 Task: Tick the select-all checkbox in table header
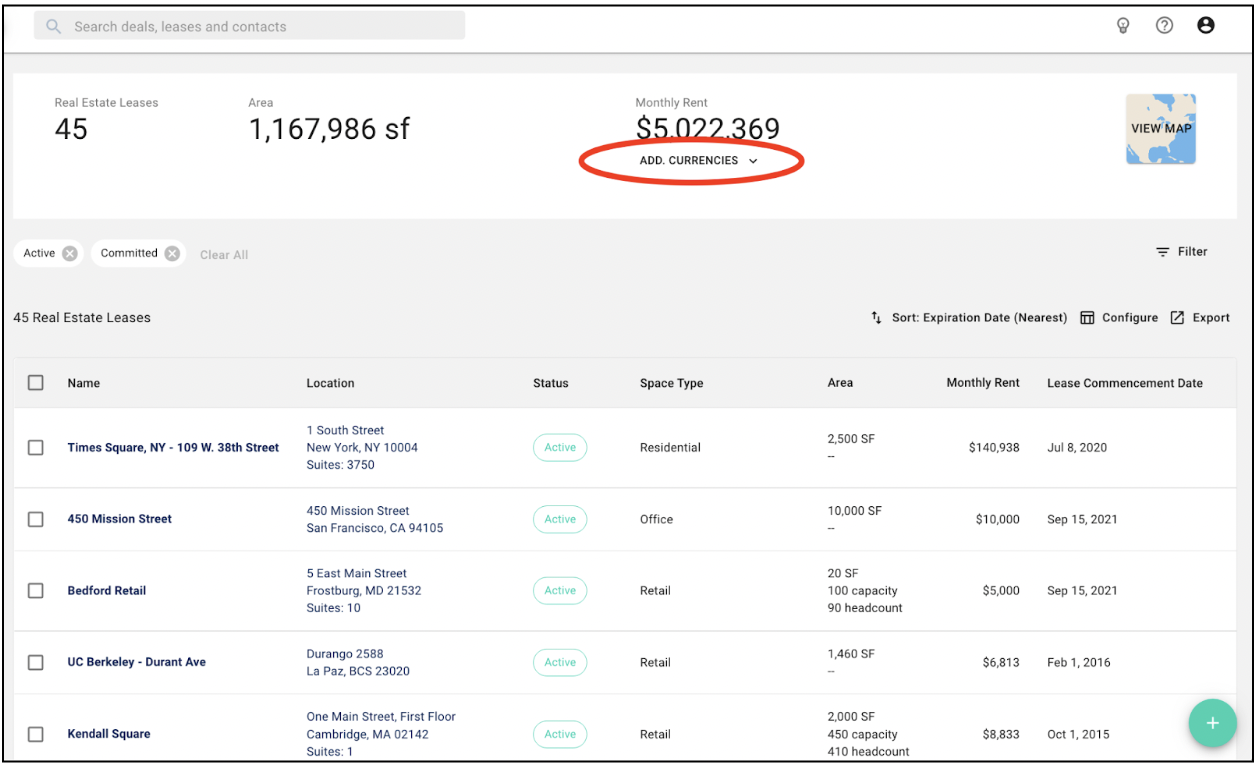pos(36,383)
